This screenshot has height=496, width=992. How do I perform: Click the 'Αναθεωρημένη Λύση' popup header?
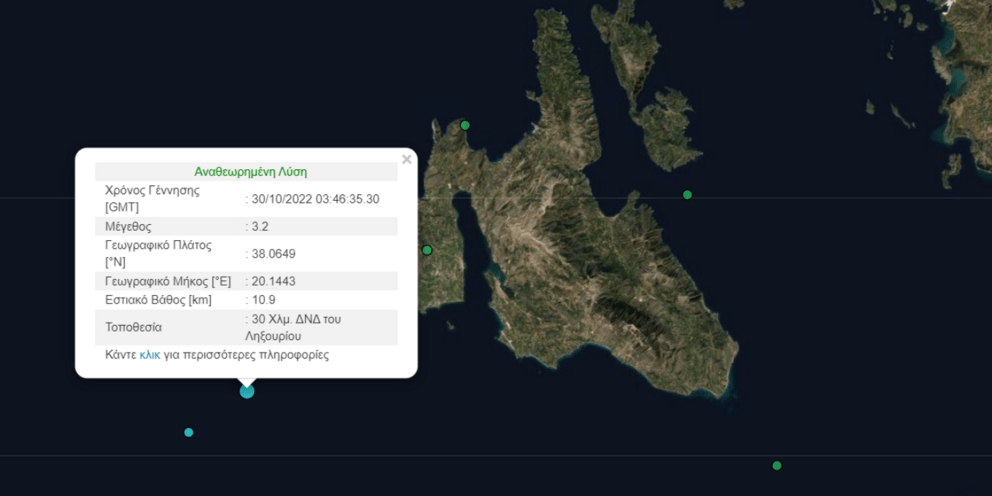(250, 172)
